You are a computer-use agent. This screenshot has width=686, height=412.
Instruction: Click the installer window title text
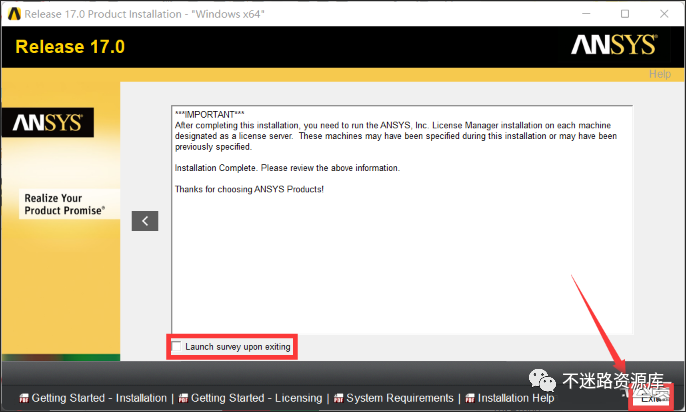(x=144, y=14)
